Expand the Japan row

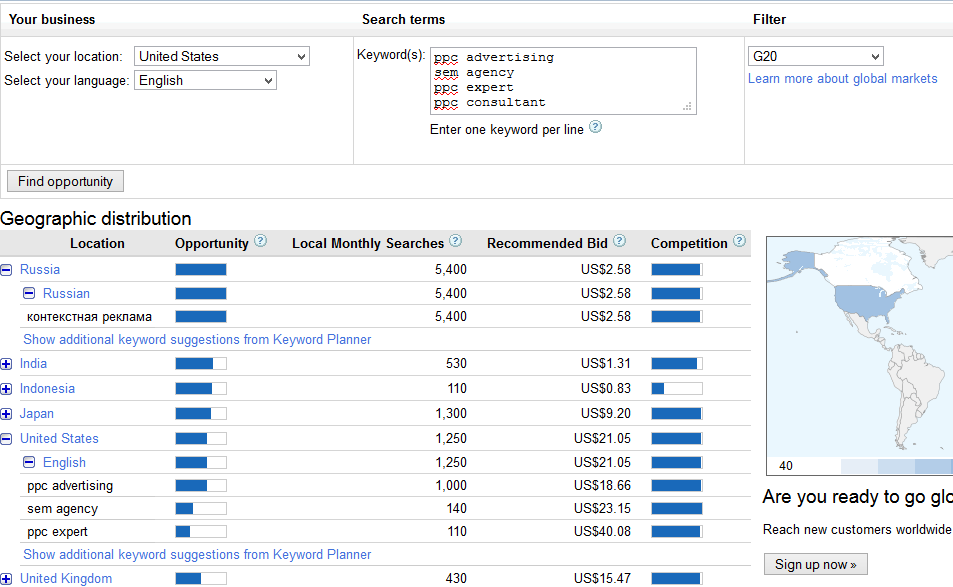click(7, 414)
